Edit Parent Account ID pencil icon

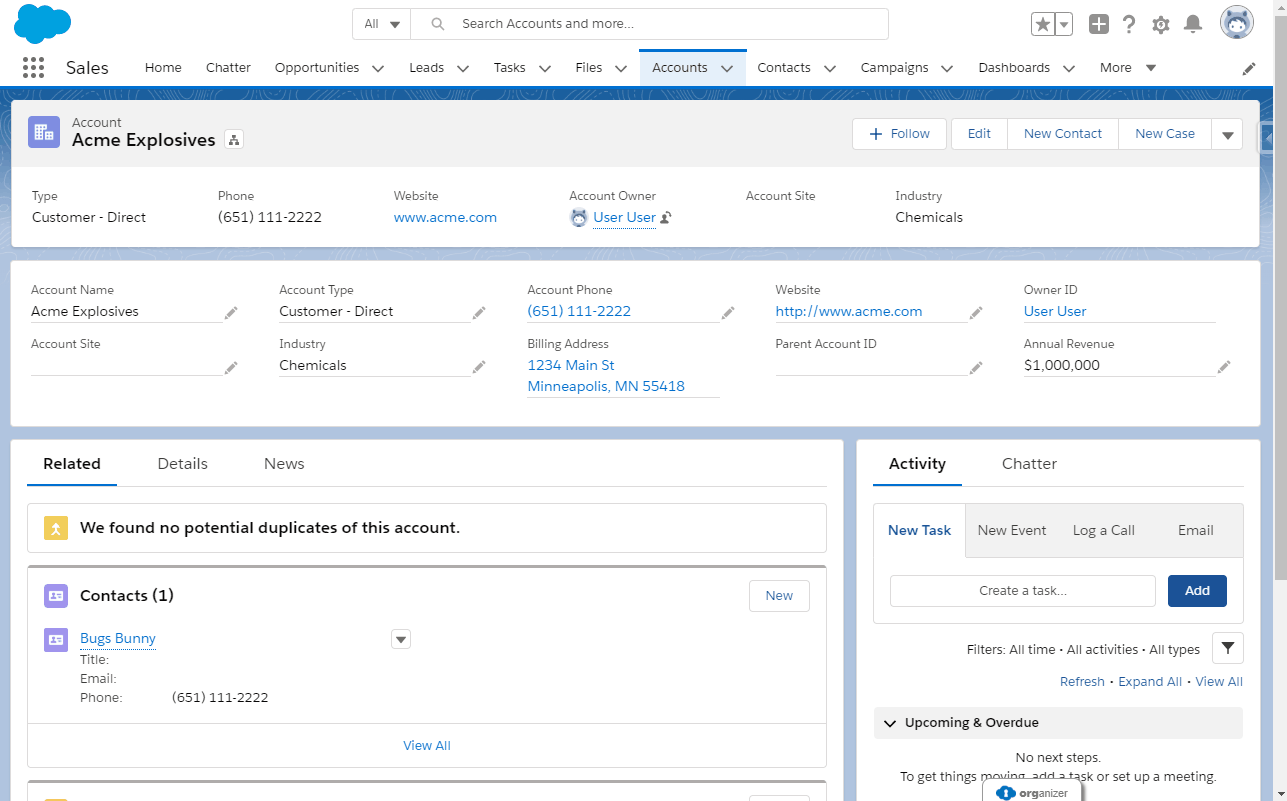click(x=976, y=367)
